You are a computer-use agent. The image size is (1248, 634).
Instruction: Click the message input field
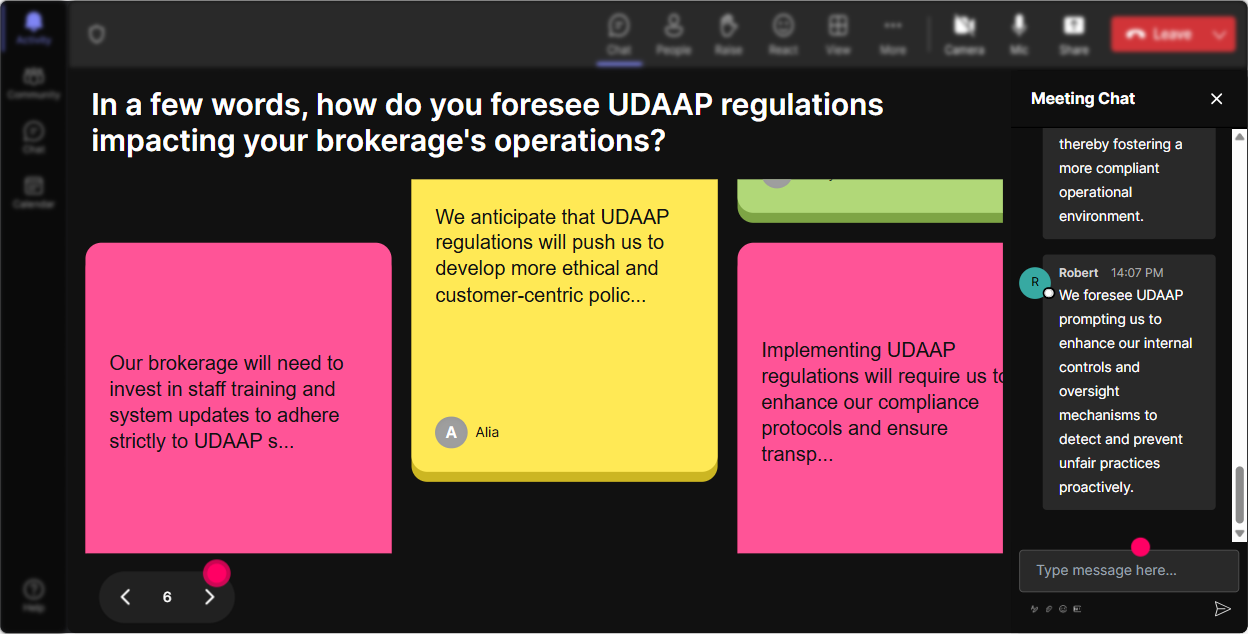click(1128, 571)
